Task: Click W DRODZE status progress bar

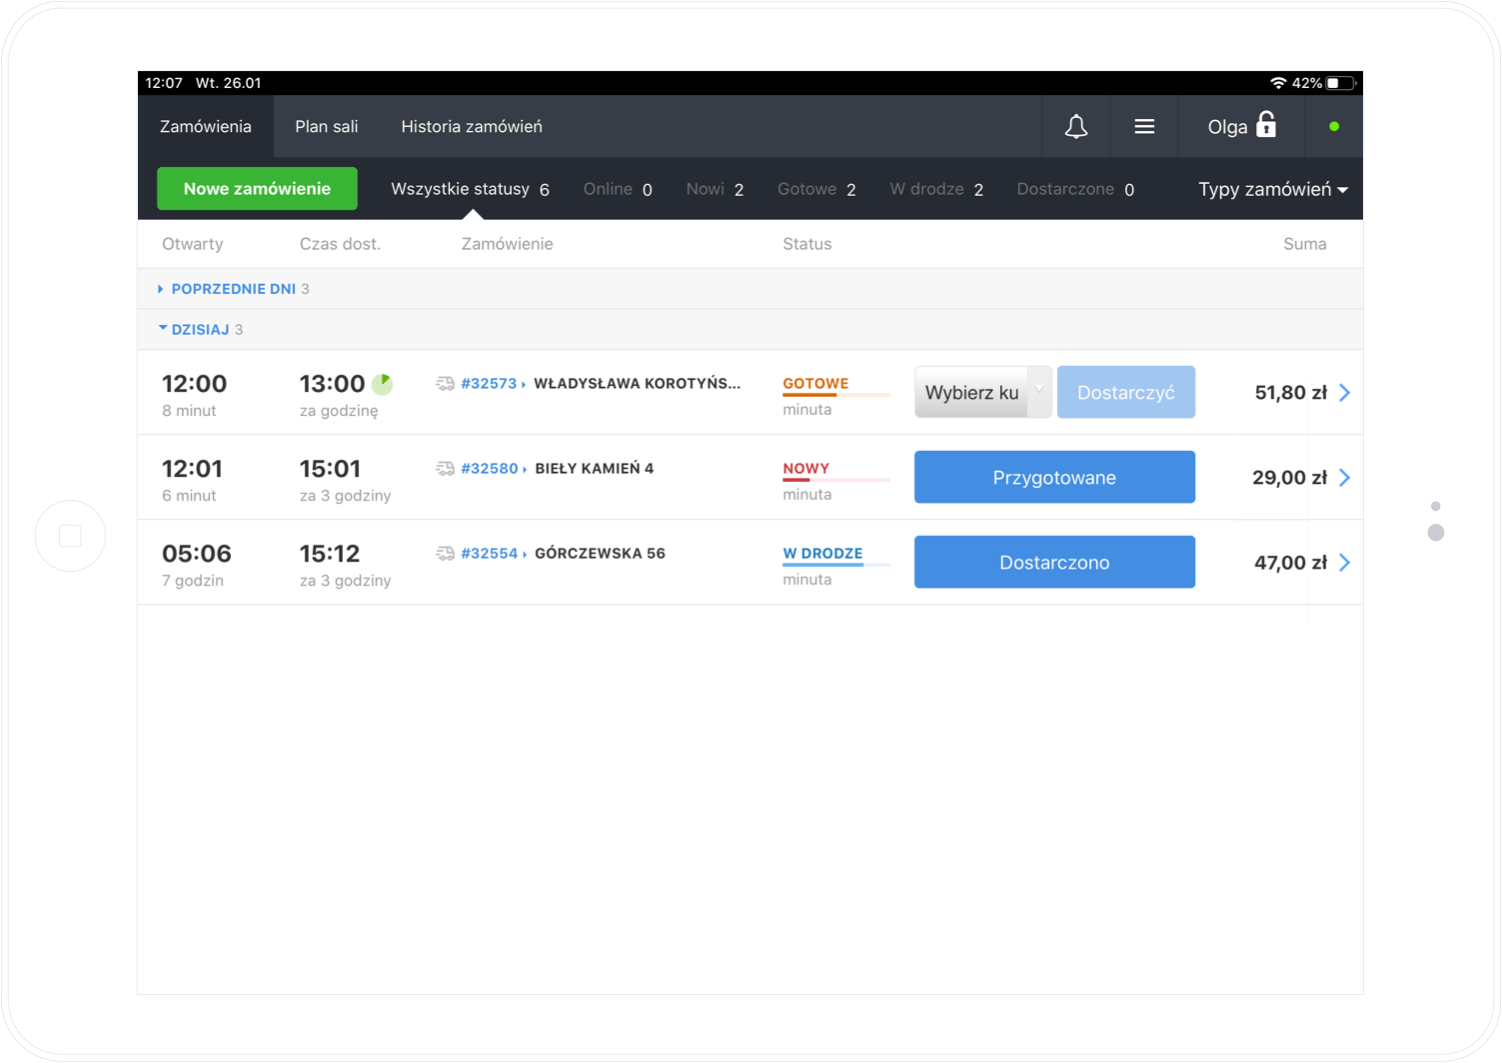Action: 836,565
